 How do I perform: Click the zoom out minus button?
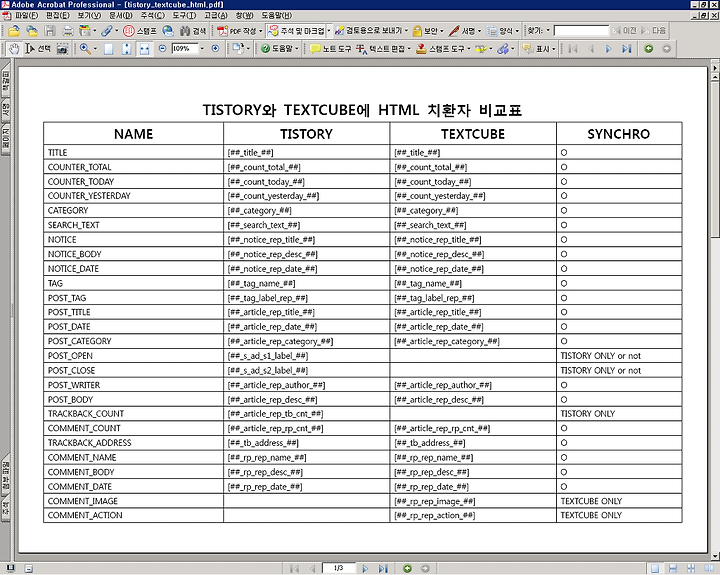pyautogui.click(x=162, y=48)
